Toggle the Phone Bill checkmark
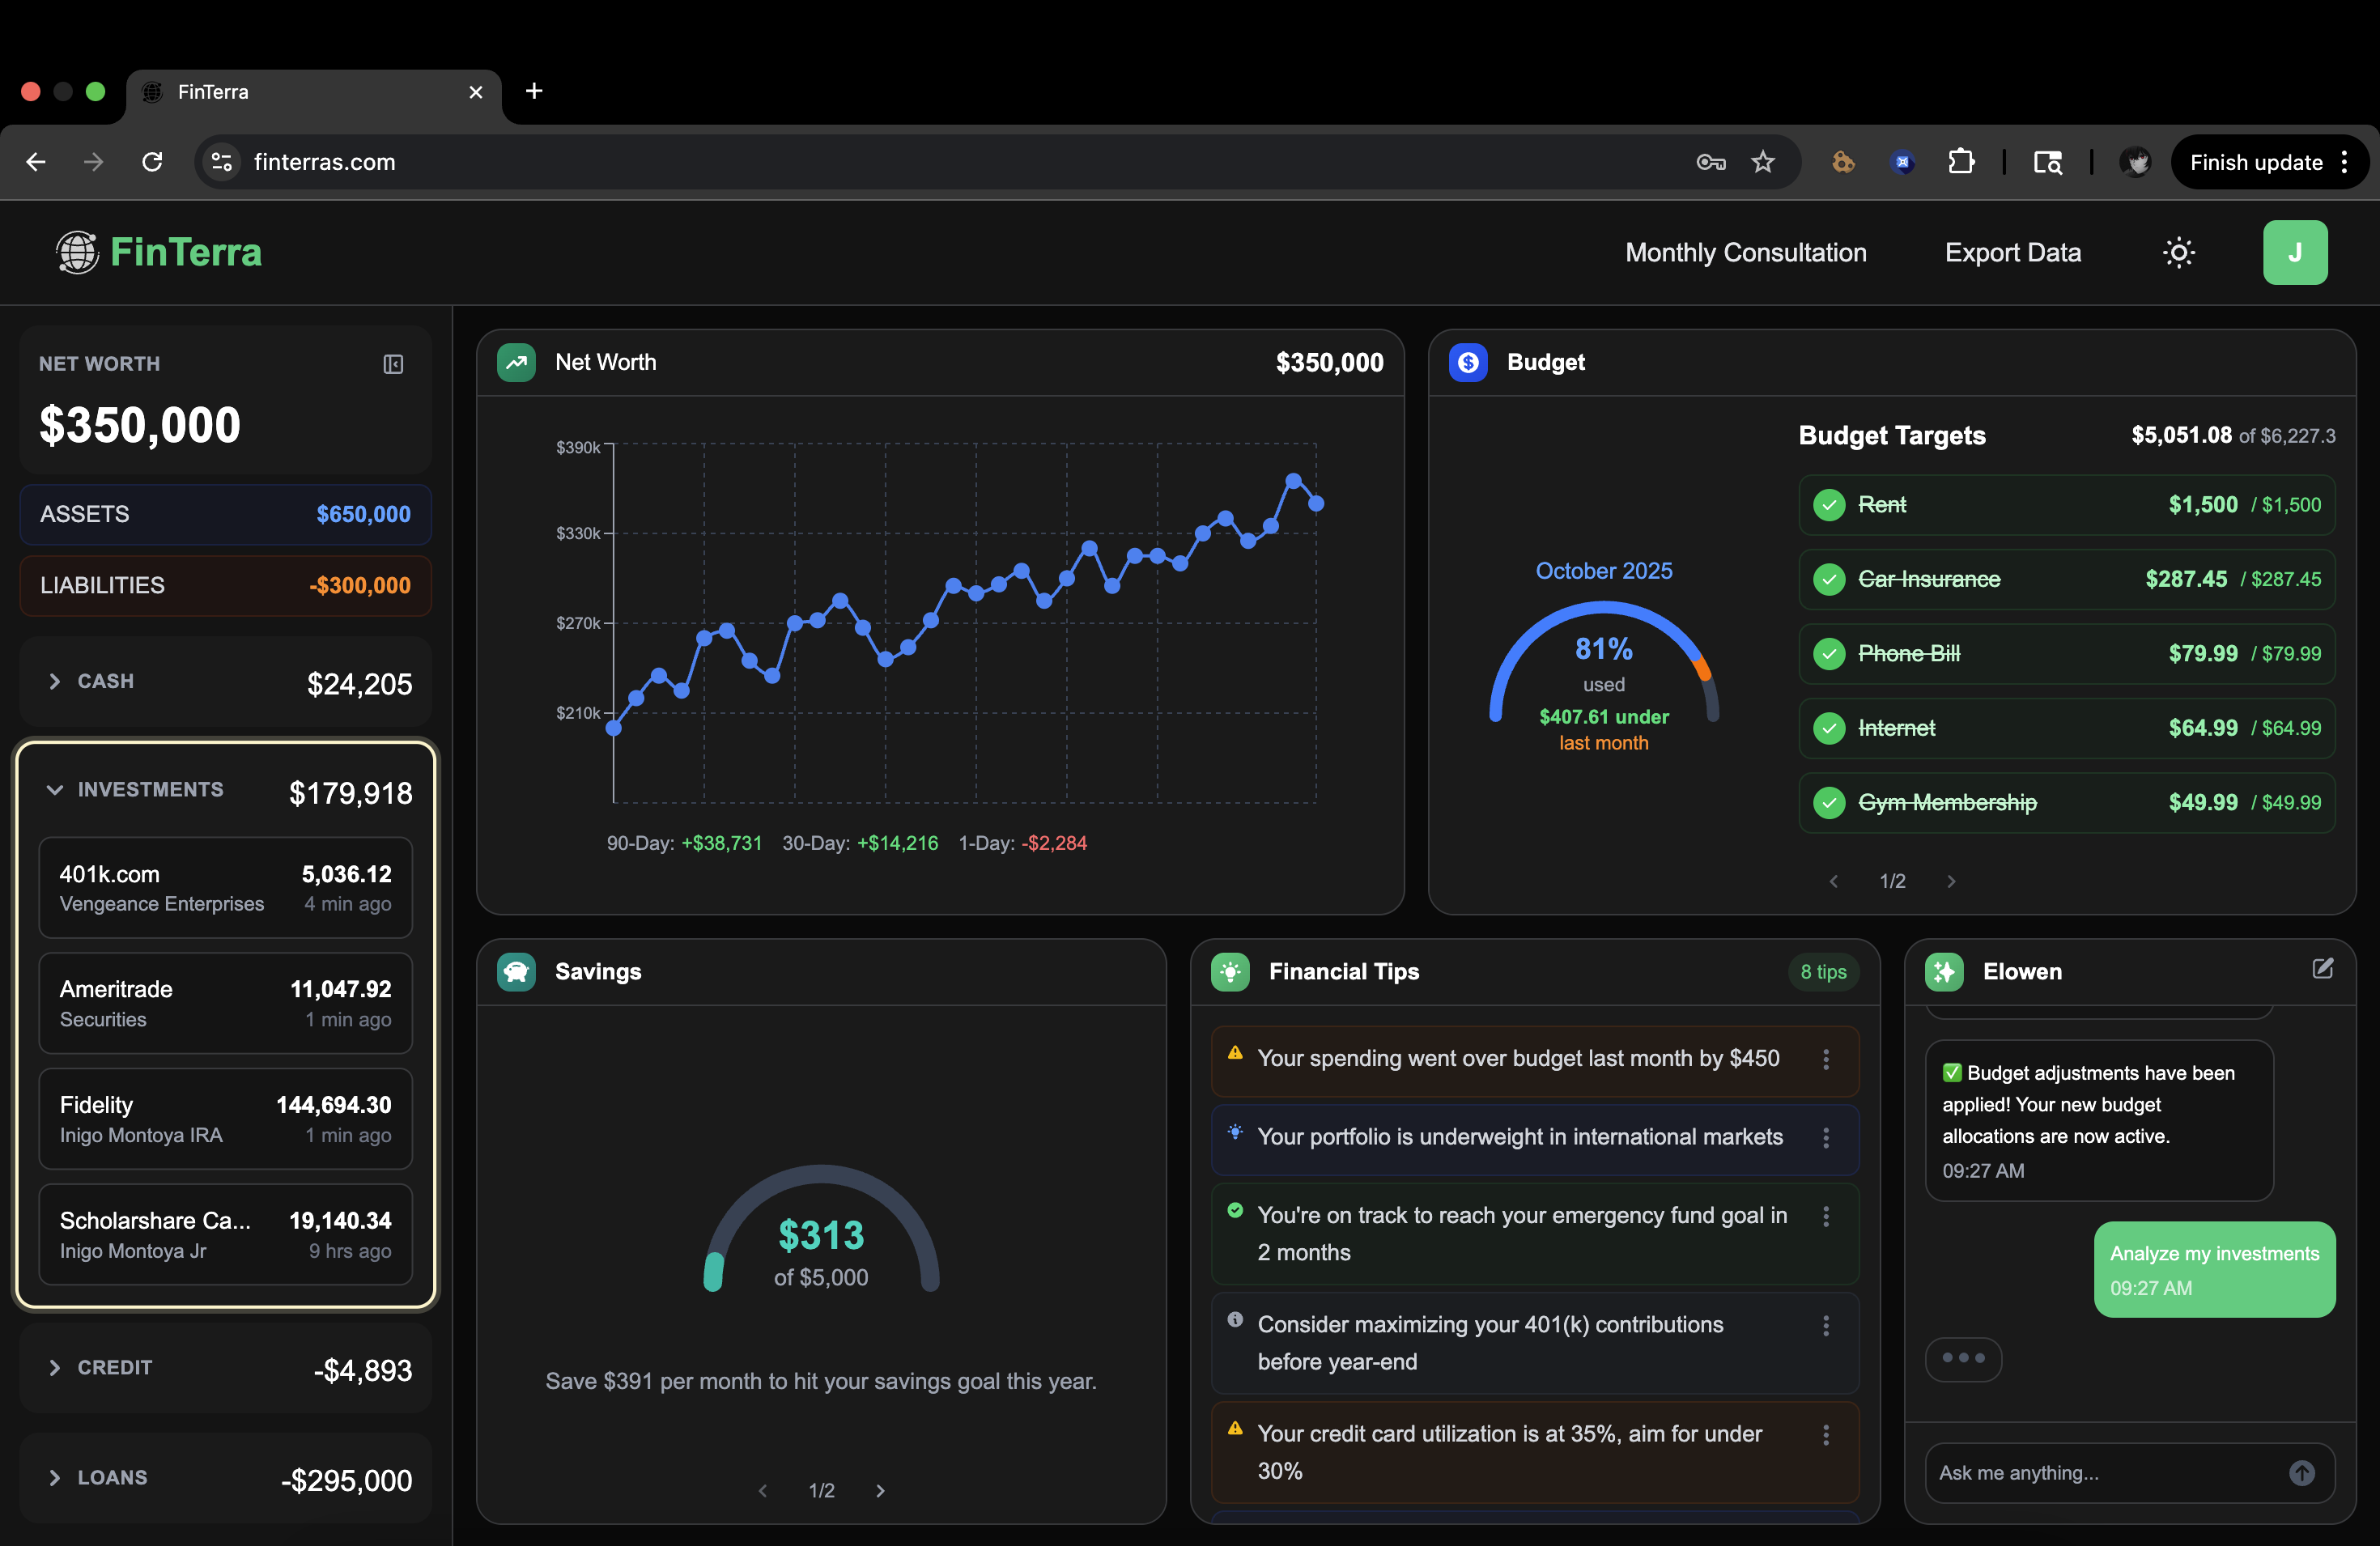This screenshot has height=1546, width=2380. click(x=1829, y=654)
